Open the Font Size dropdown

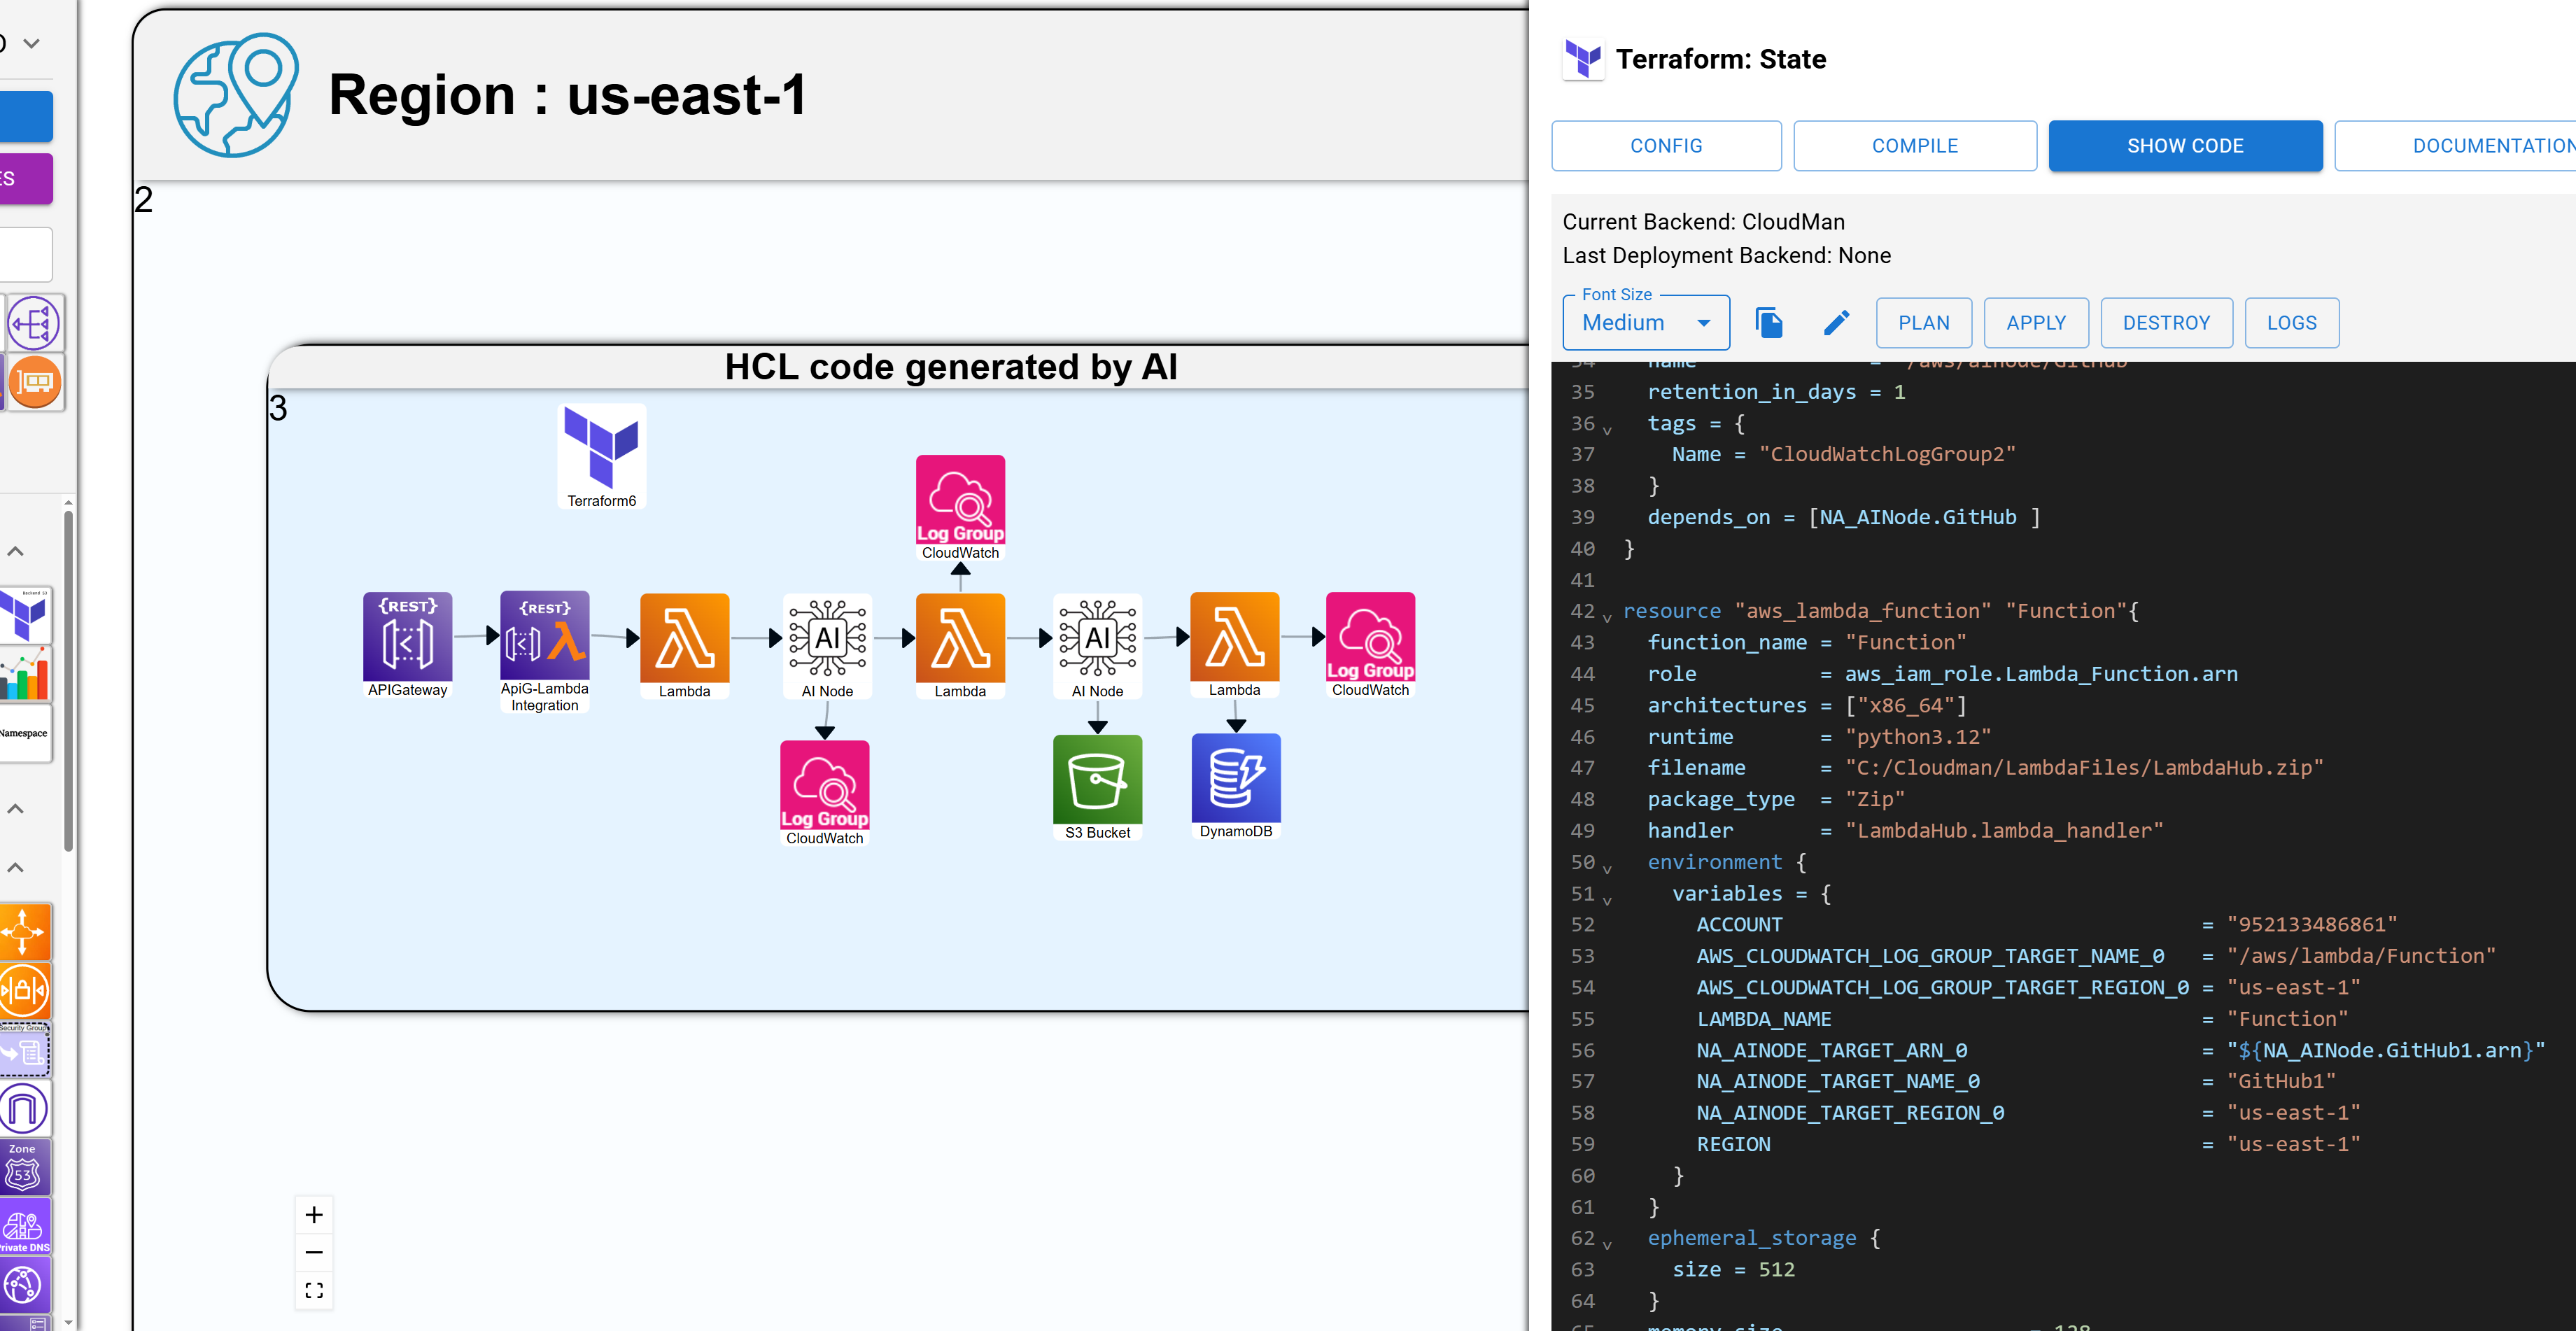pyautogui.click(x=1646, y=322)
